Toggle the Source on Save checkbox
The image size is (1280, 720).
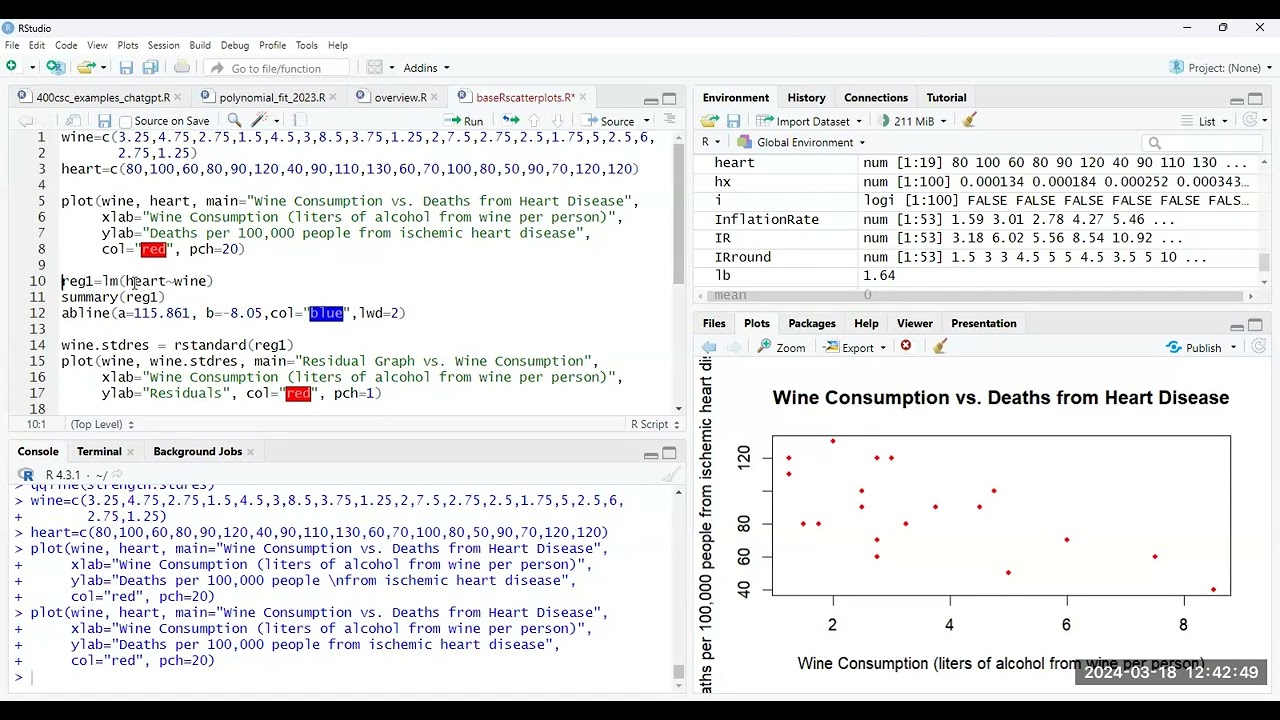127,121
